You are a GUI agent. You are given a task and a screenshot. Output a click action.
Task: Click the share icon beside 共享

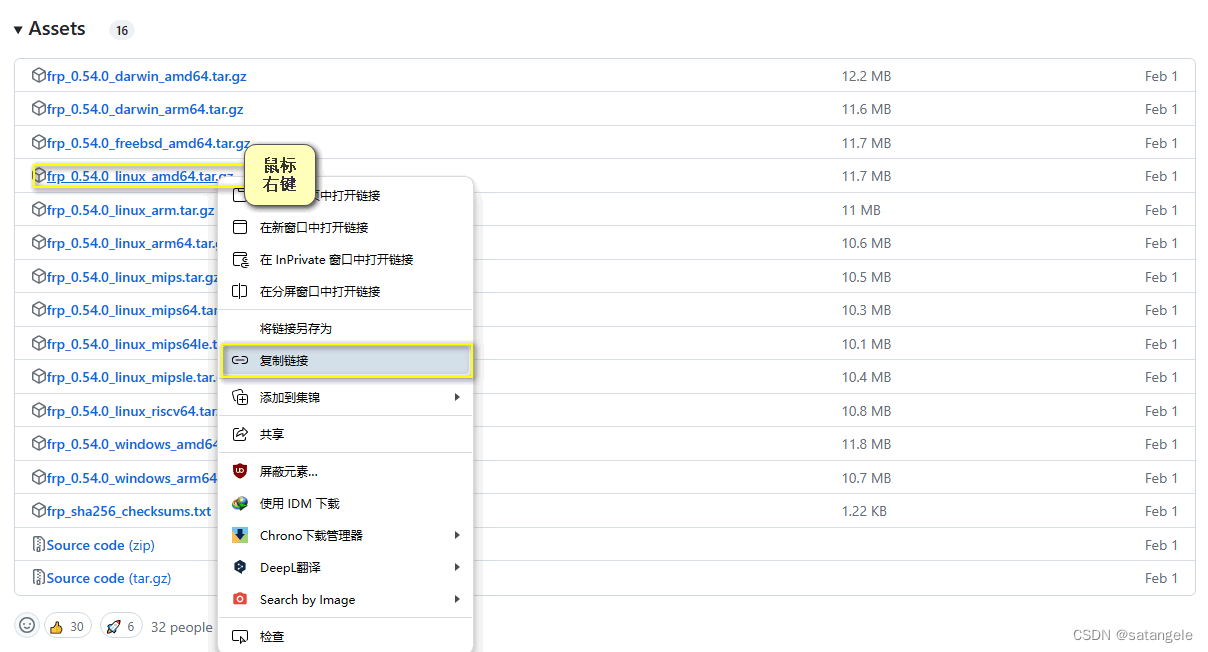240,434
